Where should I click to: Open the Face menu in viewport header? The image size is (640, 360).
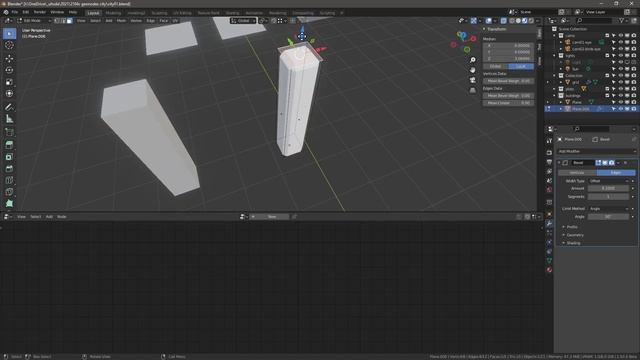163,21
